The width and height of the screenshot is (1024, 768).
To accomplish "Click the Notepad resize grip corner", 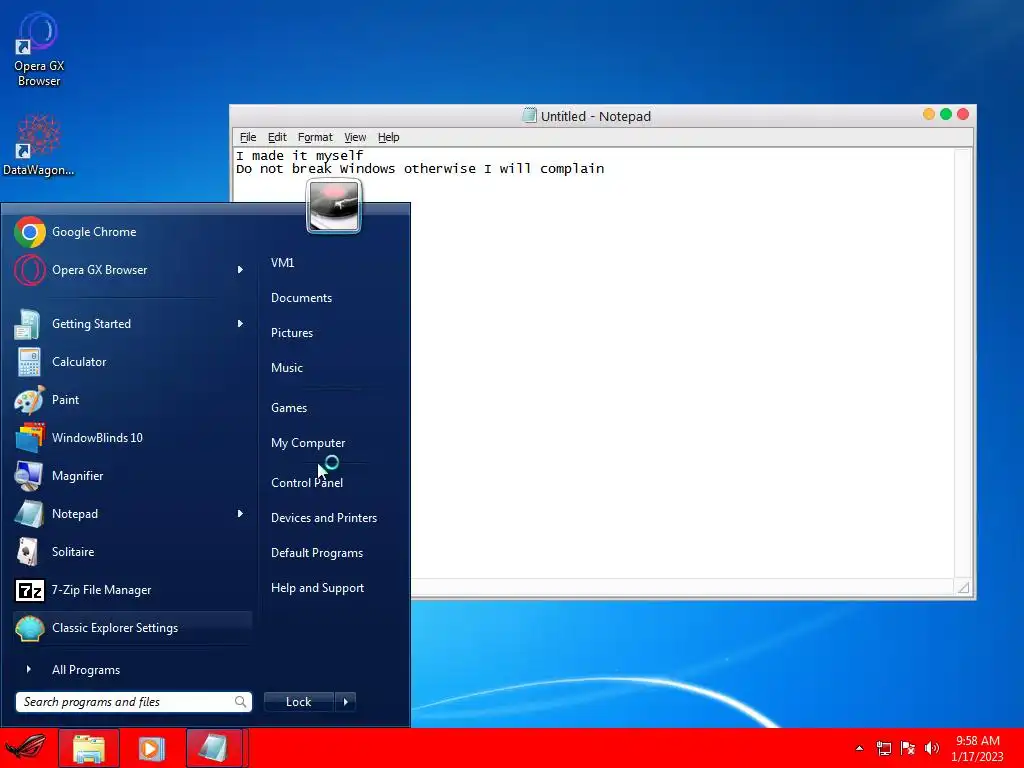I will tap(963, 587).
